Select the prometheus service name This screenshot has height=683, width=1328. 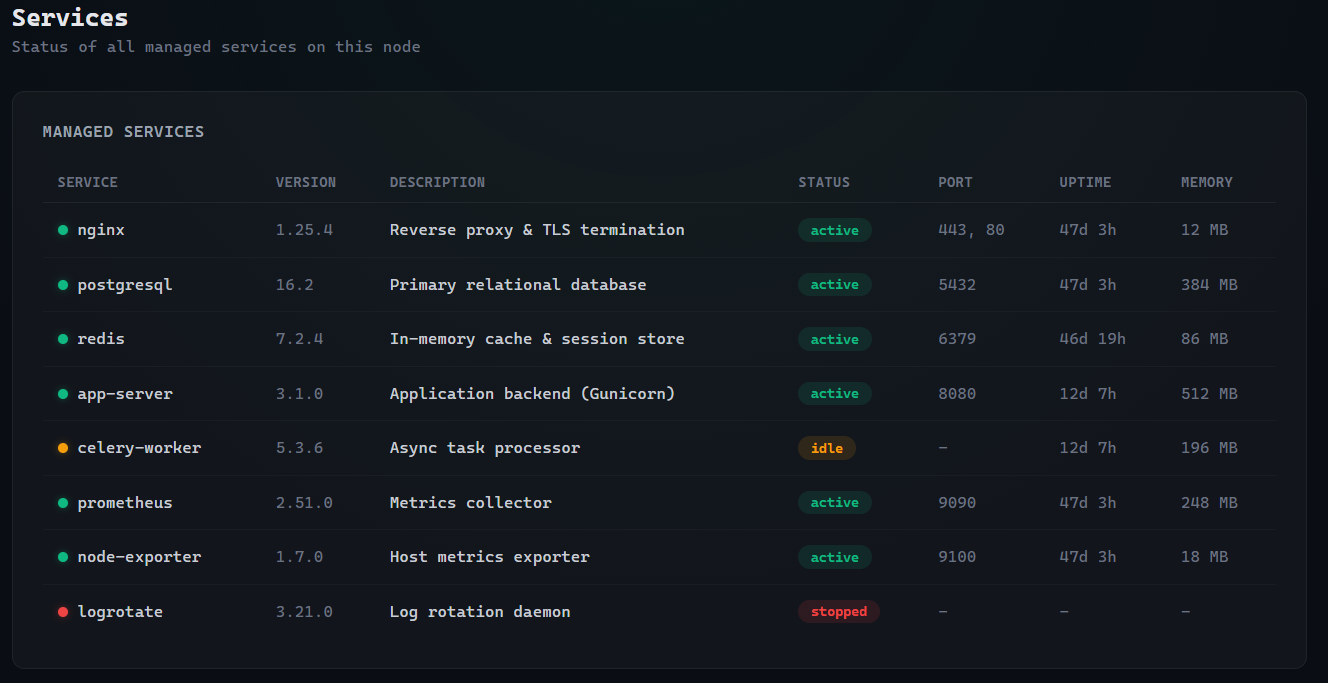[x=125, y=503]
